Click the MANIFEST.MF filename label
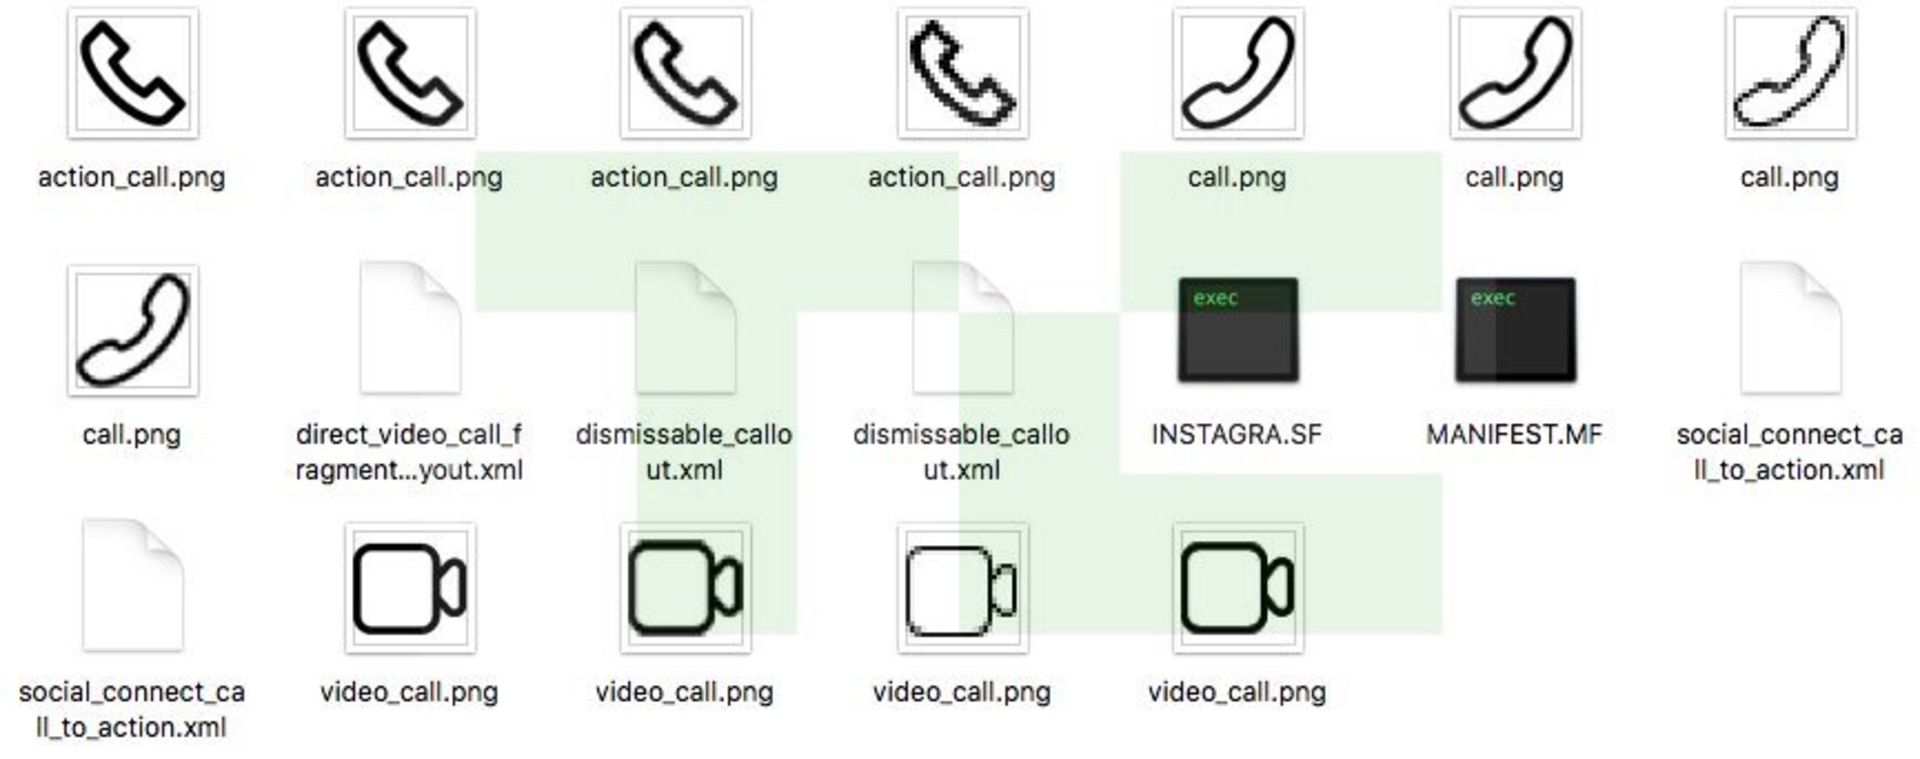This screenshot has height=759, width=1920. tap(1514, 435)
